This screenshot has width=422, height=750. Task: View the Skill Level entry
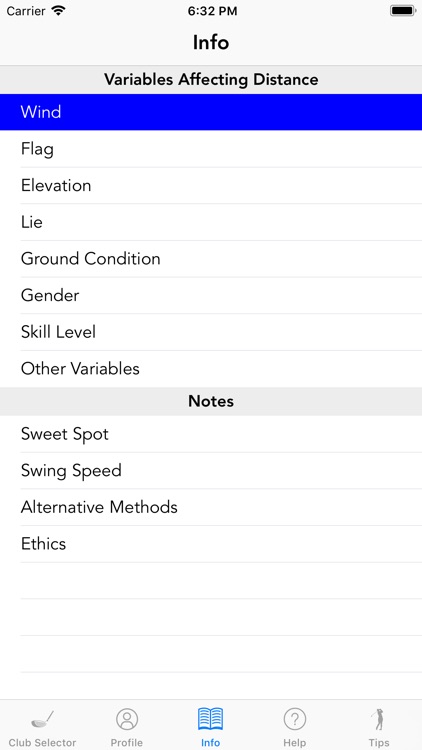(x=211, y=332)
